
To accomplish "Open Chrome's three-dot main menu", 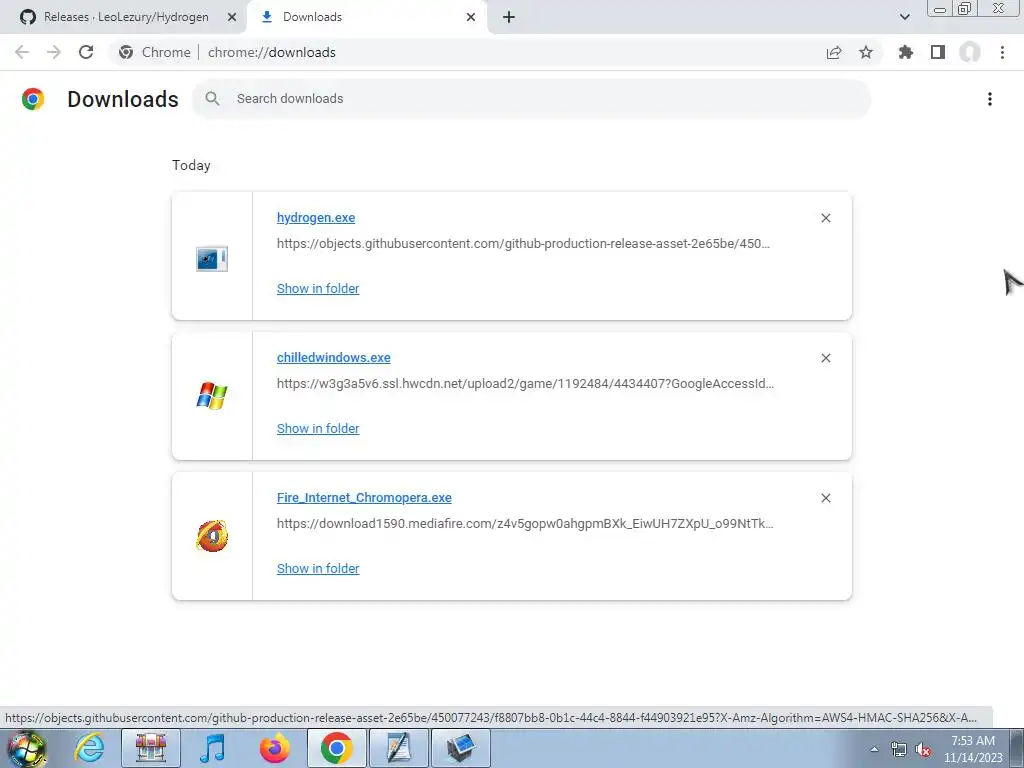I will [1002, 52].
